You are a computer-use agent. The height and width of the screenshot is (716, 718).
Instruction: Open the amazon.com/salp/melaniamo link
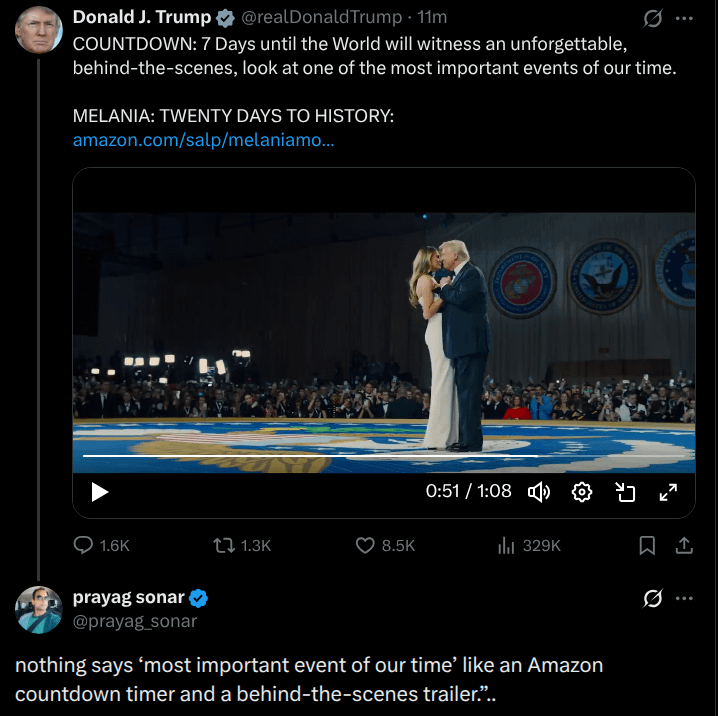tap(204, 140)
